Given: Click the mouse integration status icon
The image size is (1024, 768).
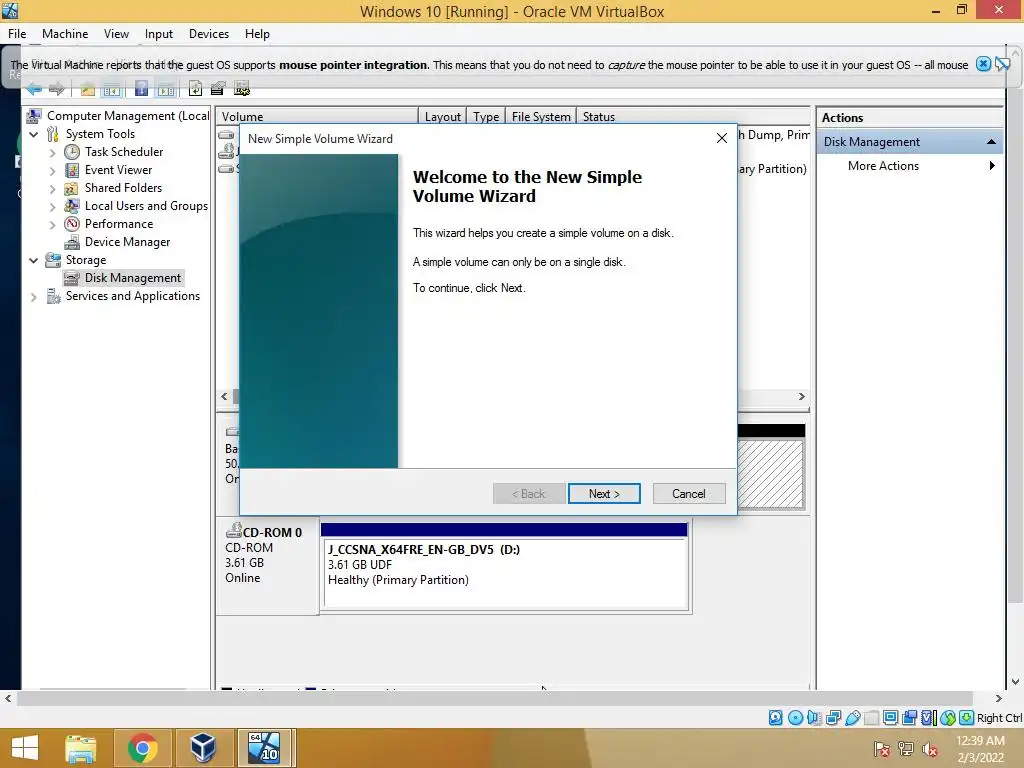Looking at the screenshot, I should point(948,718).
